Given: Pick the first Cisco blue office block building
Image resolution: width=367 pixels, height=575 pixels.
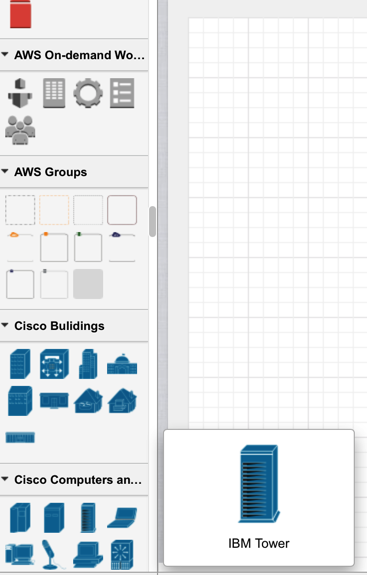Looking at the screenshot, I should click(20, 364).
